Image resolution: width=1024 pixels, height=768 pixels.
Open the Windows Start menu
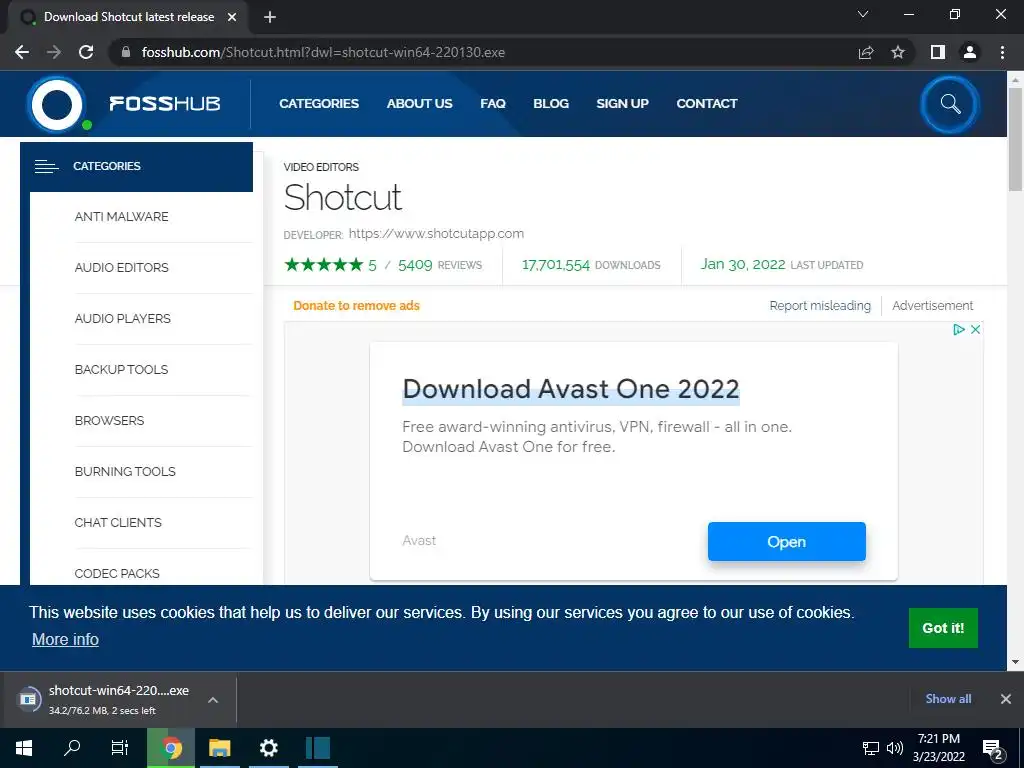pos(24,748)
